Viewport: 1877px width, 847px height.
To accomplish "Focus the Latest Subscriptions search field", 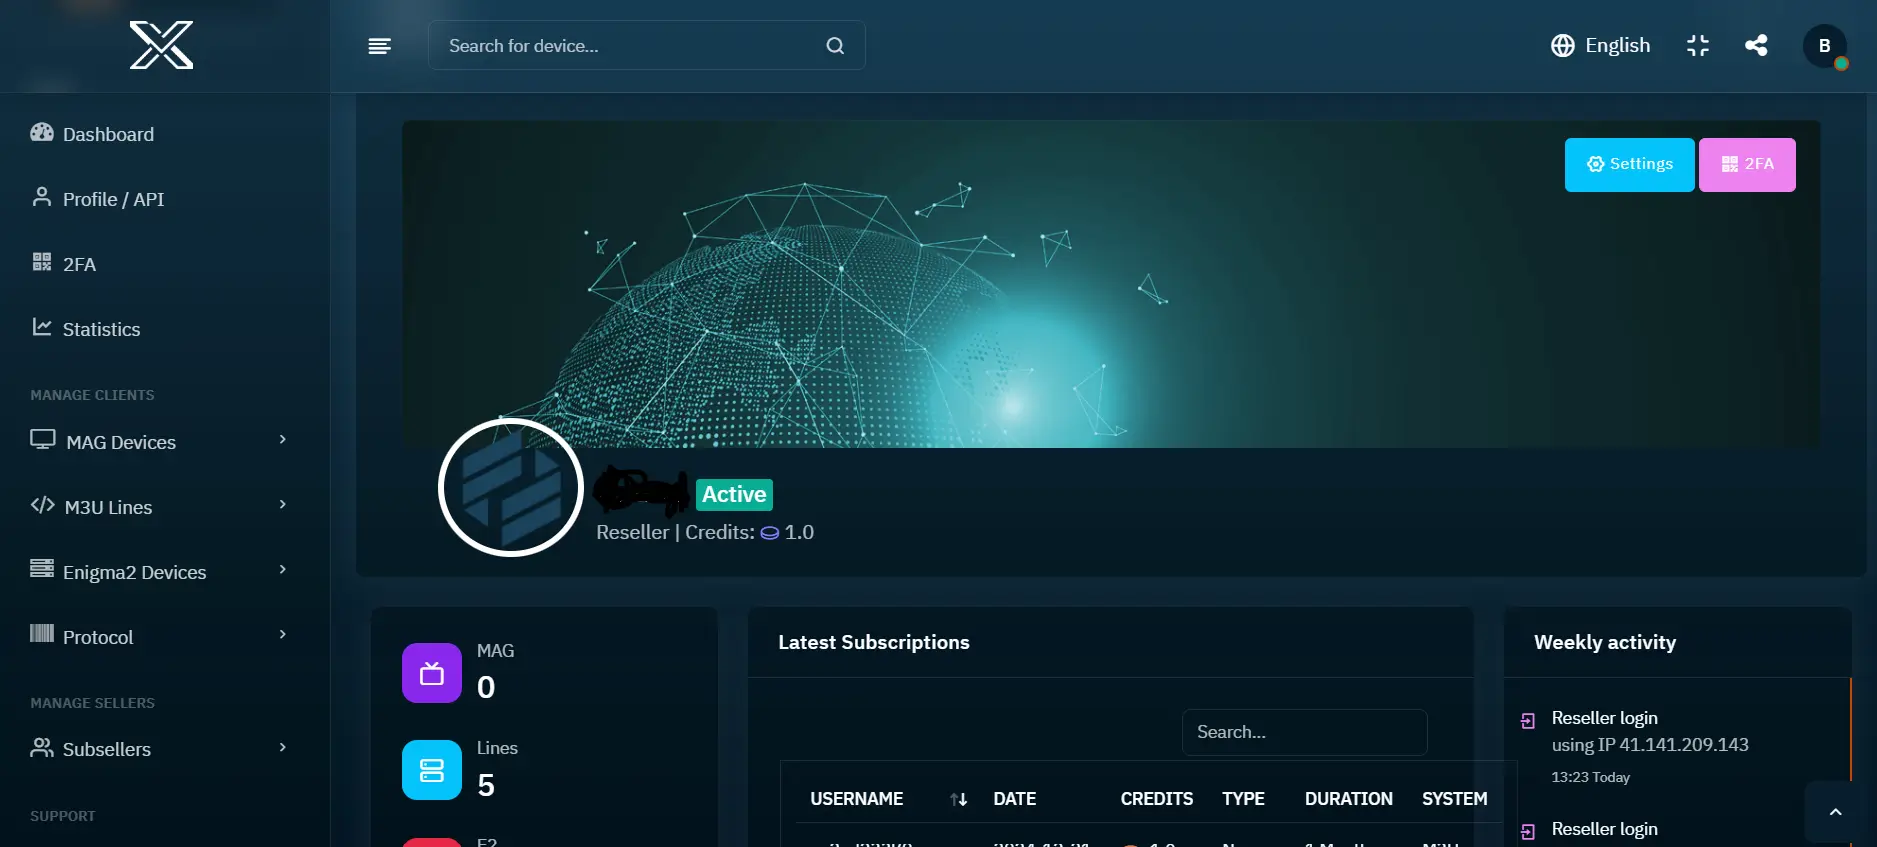I will (x=1304, y=732).
